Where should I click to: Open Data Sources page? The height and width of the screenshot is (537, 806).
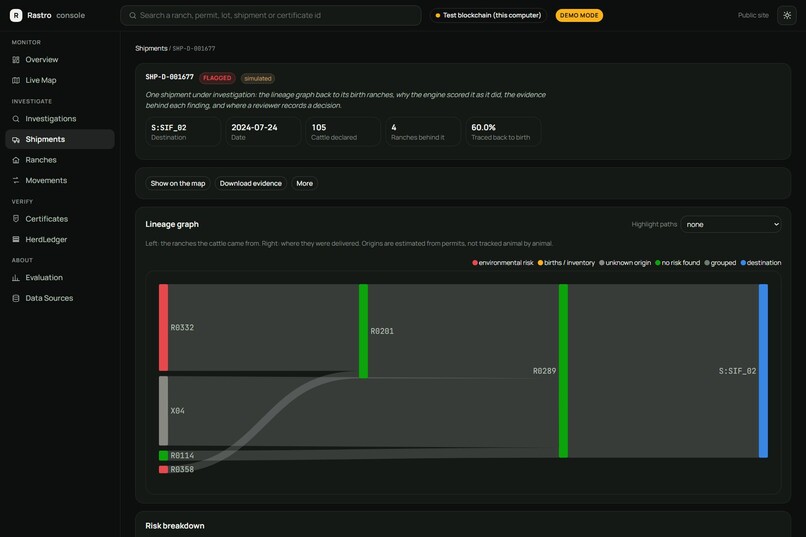pyautogui.click(x=60, y=298)
